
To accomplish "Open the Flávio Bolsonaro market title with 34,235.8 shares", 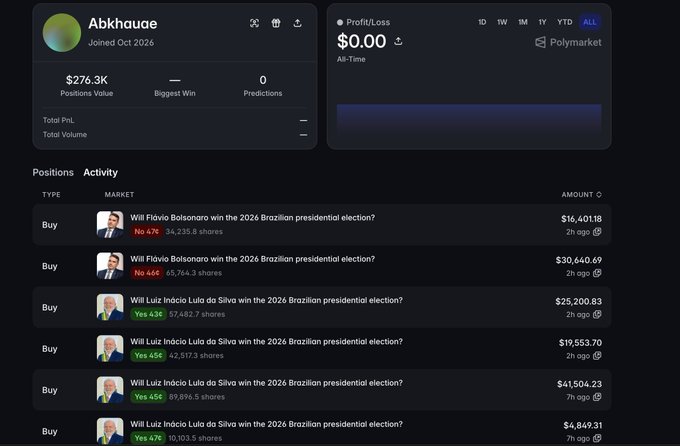I will pos(252,217).
